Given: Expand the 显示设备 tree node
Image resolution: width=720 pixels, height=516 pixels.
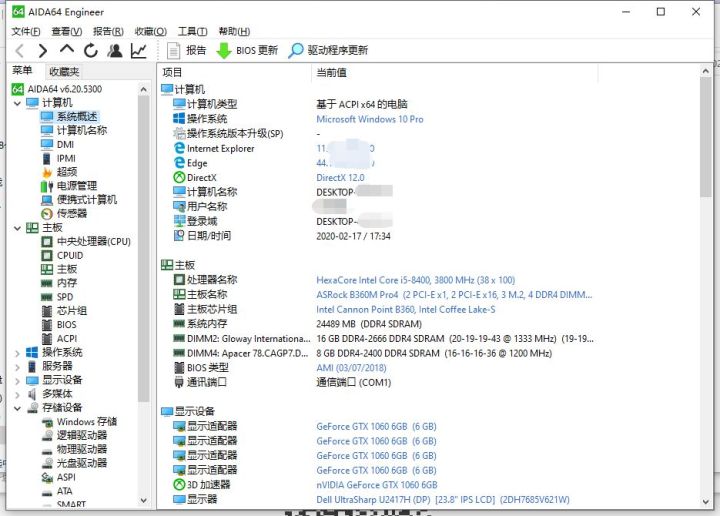Looking at the screenshot, I should tap(17, 381).
